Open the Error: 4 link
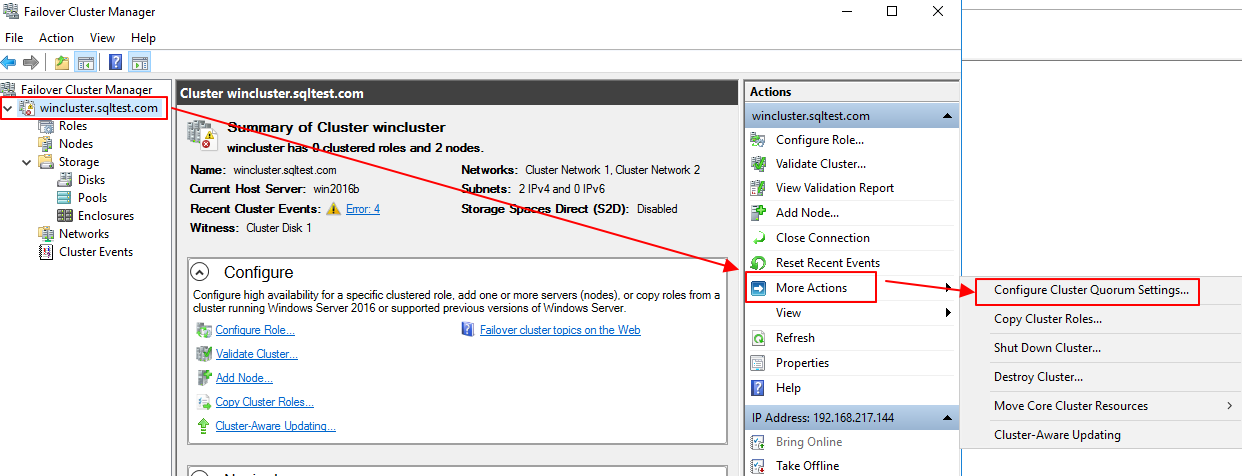The image size is (1242, 476). point(363,209)
